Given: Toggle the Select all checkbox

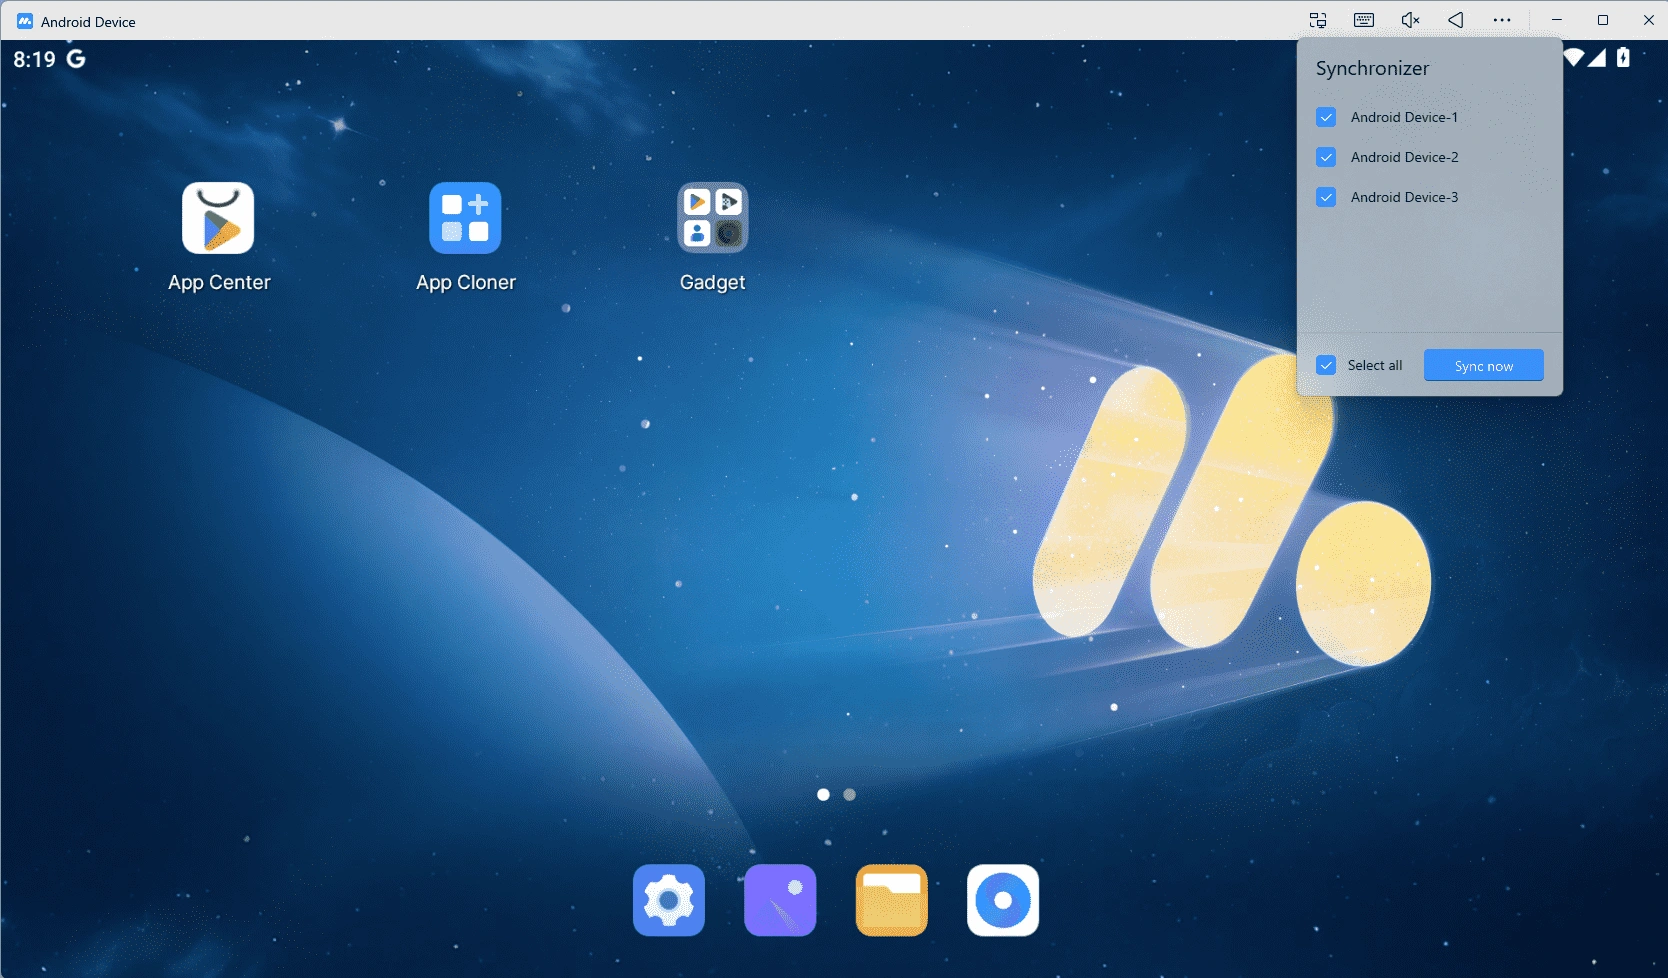Looking at the screenshot, I should tap(1326, 365).
